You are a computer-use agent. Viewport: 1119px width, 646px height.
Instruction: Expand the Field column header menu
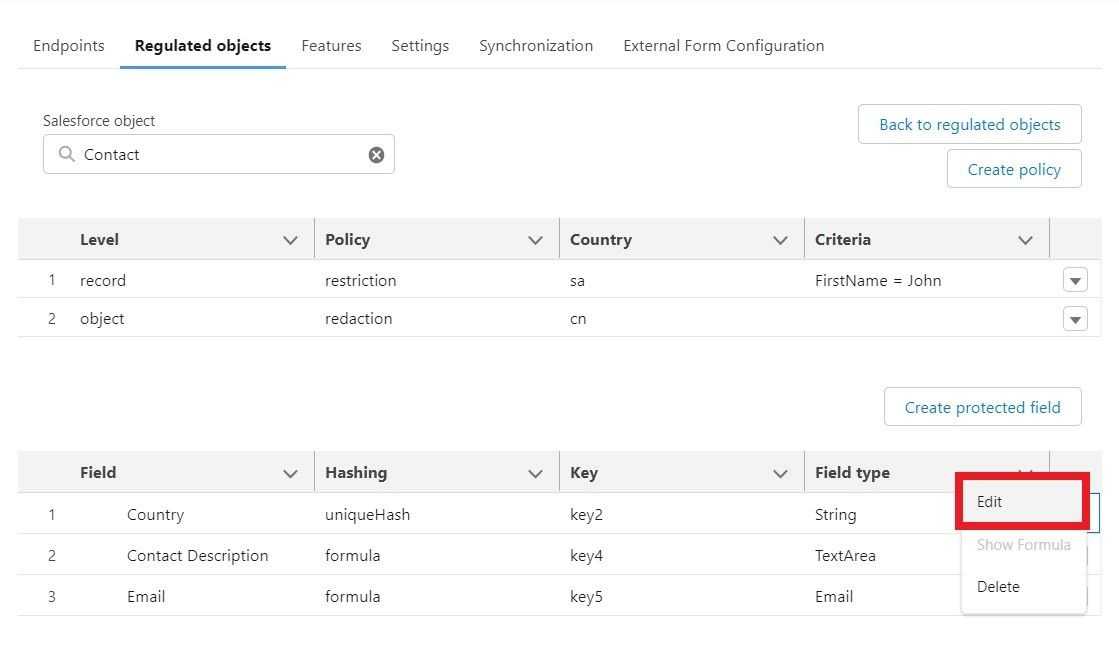point(290,473)
